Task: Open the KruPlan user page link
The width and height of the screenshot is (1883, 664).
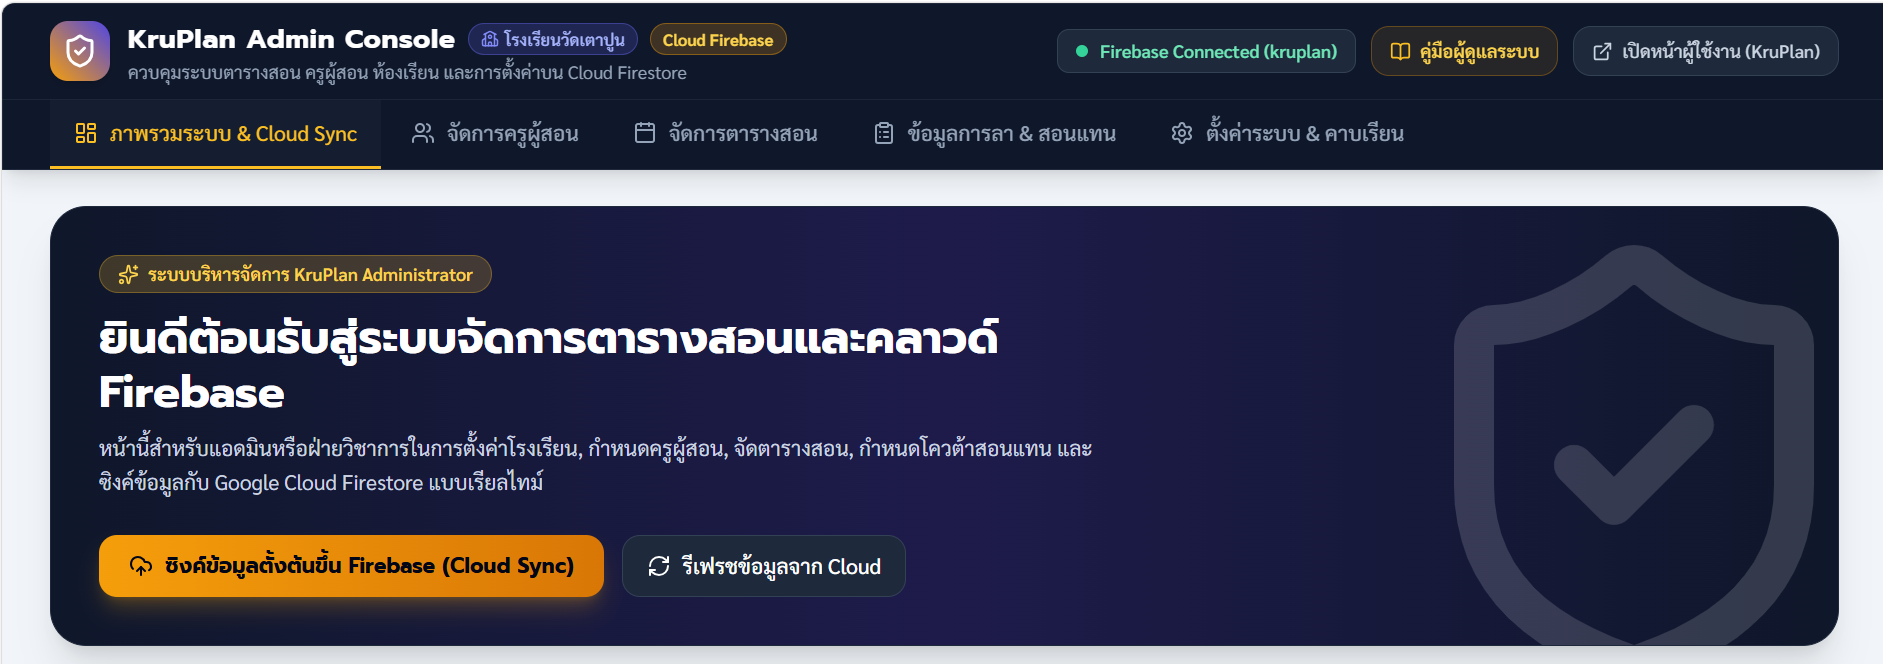Action: tap(1706, 51)
